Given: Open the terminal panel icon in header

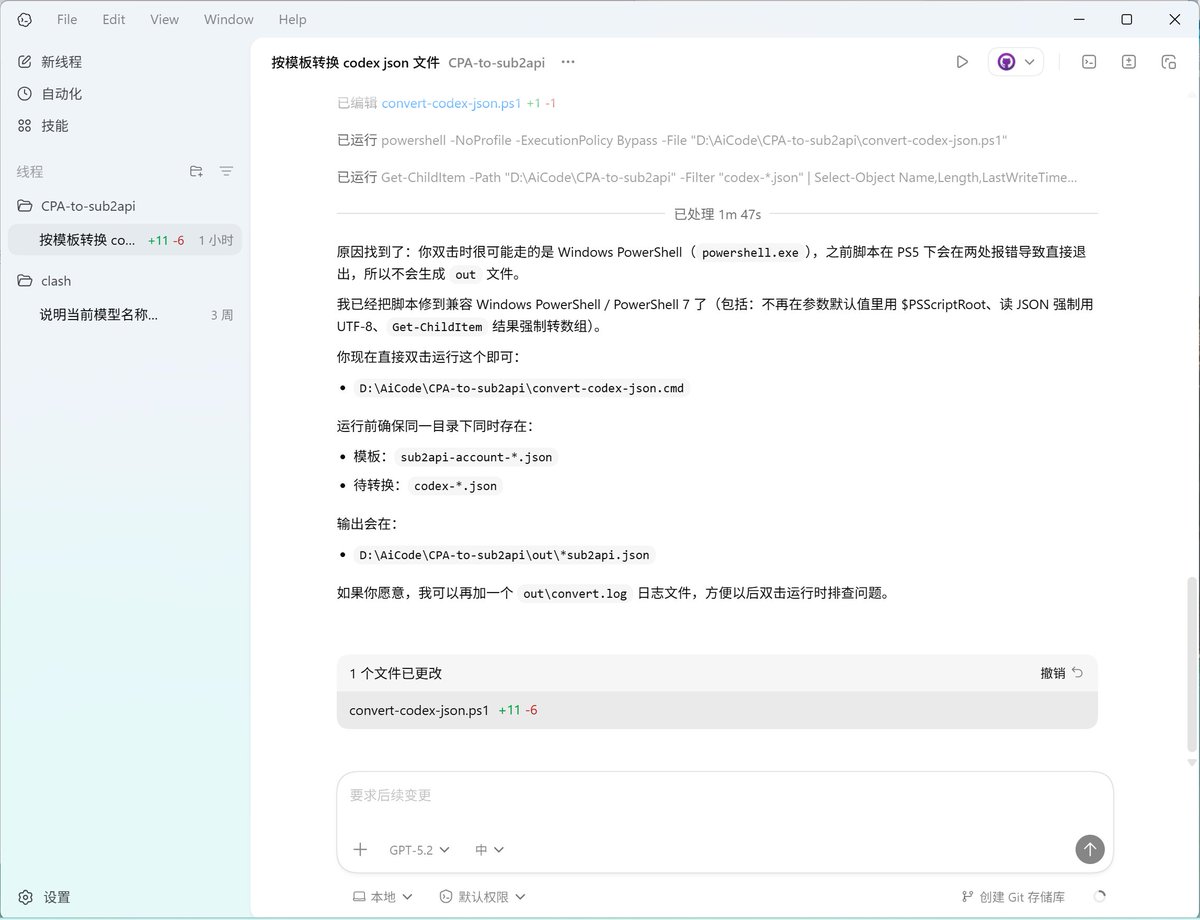Looking at the screenshot, I should (1089, 62).
